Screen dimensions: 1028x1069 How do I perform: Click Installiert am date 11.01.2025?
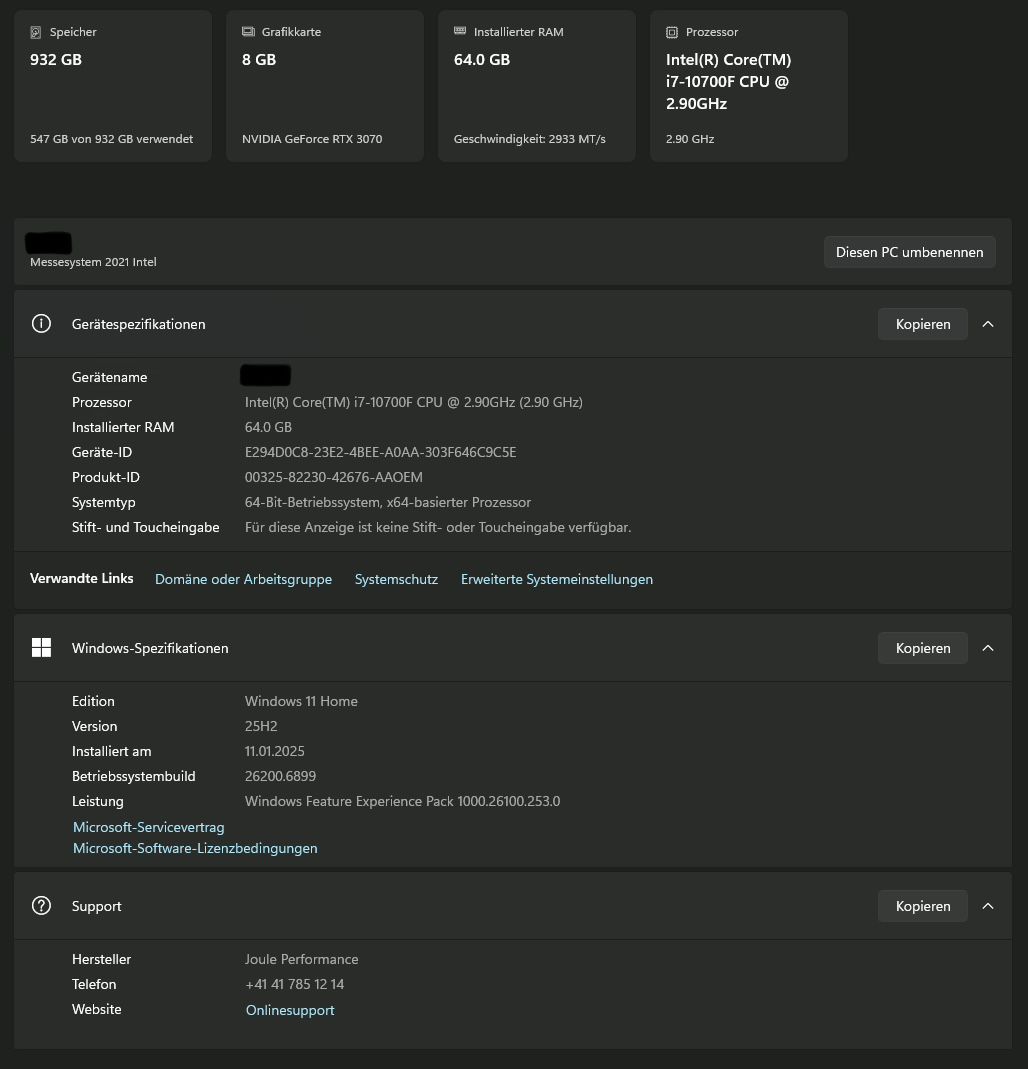tap(275, 751)
